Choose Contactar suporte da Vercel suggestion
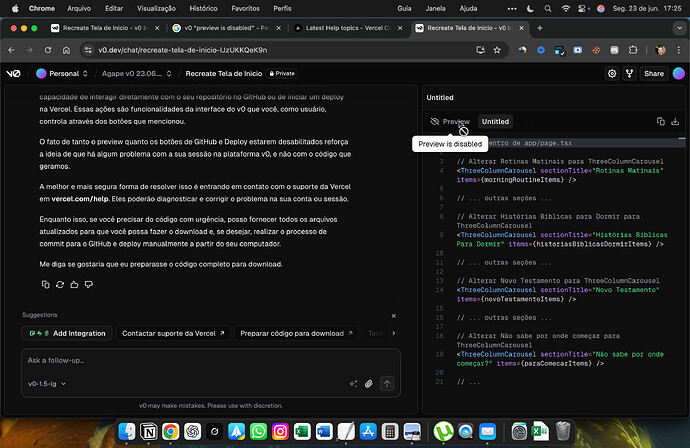The width and height of the screenshot is (690, 448). (173, 333)
